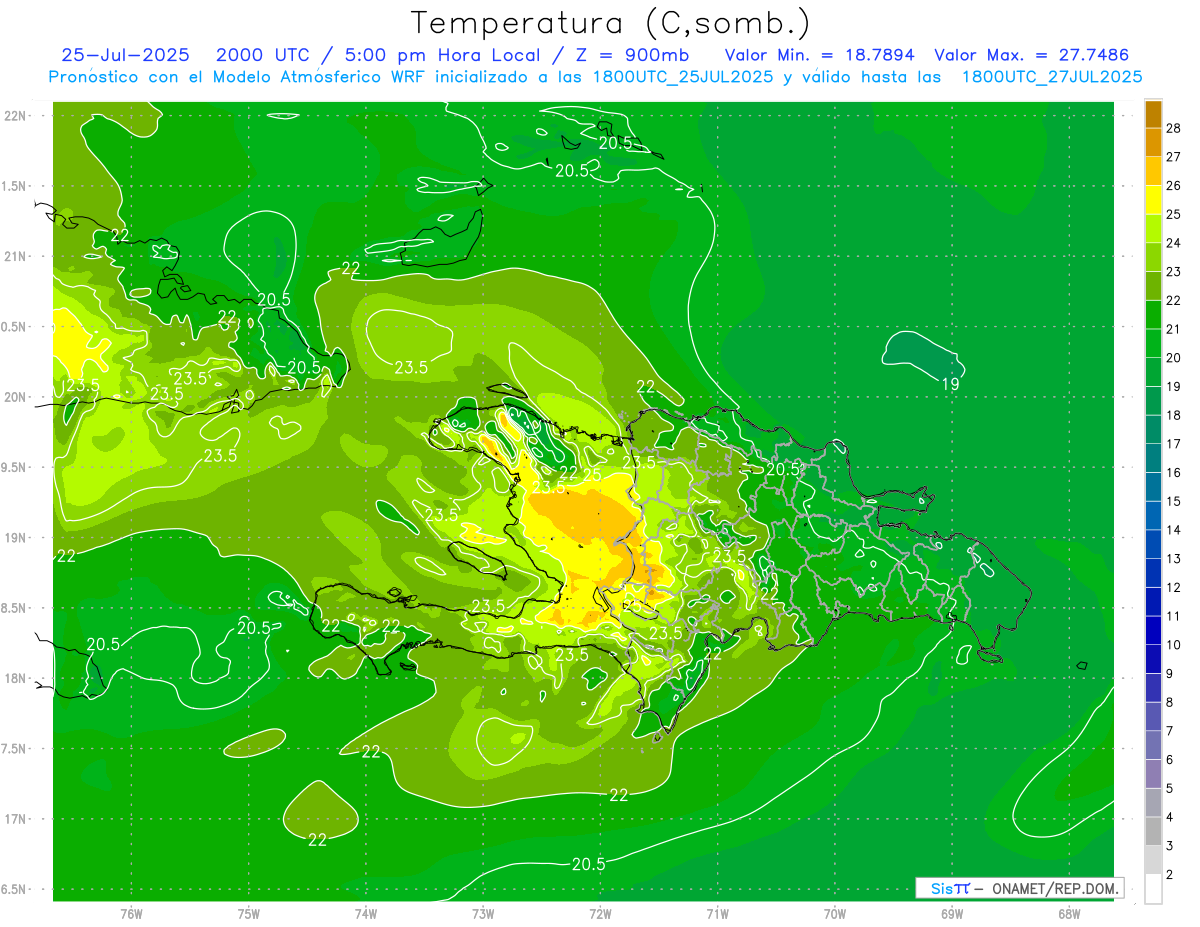Click the title "Temperatura (C,somb.)"
The height and width of the screenshot is (927, 1200).
tap(610, 24)
